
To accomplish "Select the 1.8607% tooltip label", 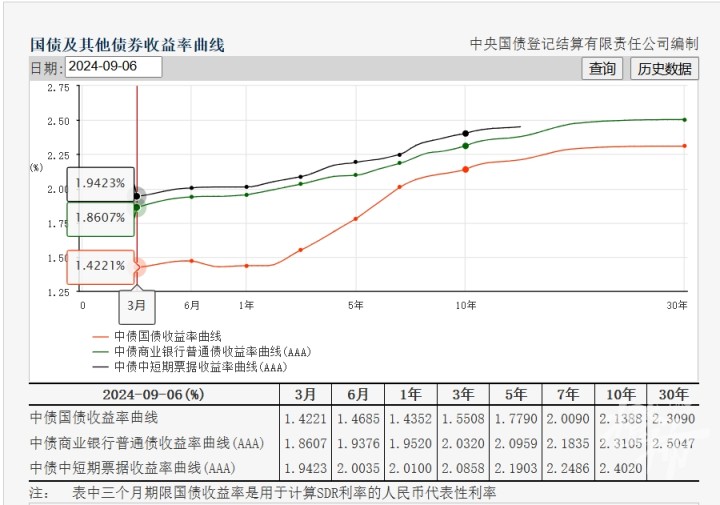I will click(x=101, y=218).
